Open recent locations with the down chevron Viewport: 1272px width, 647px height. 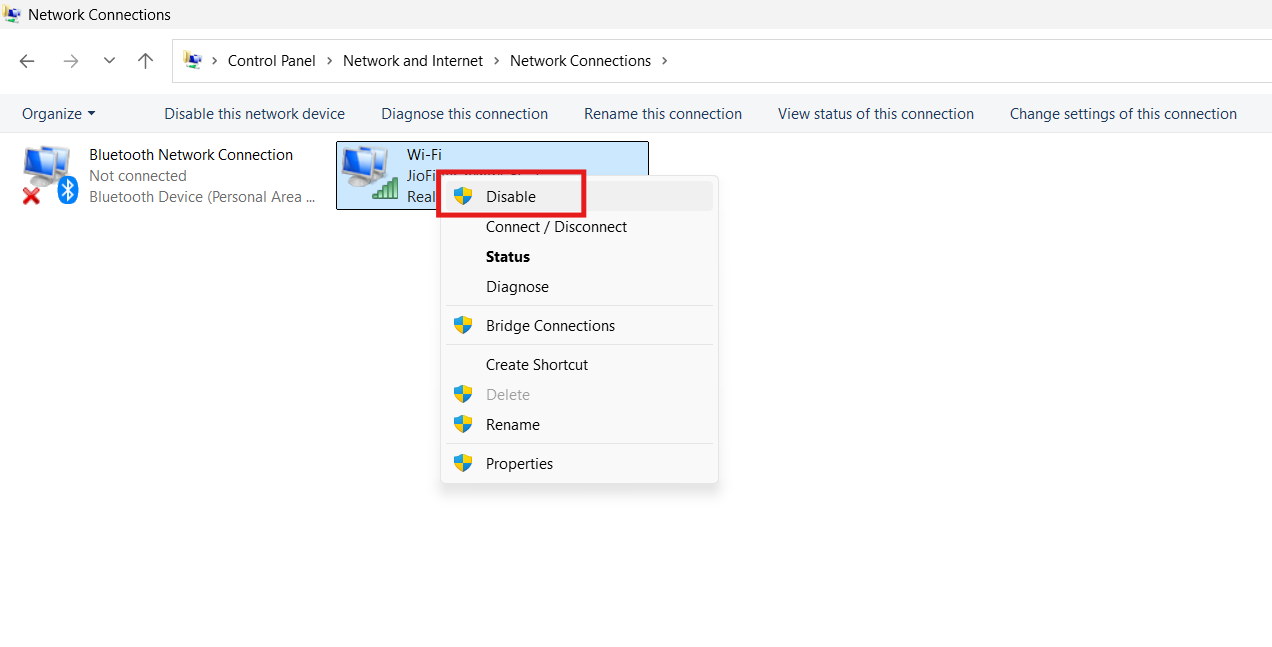(109, 61)
